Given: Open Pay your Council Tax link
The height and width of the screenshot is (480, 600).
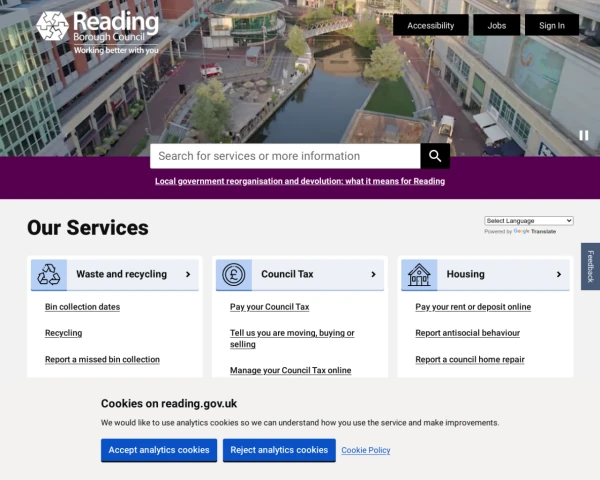Looking at the screenshot, I should click(269, 307).
